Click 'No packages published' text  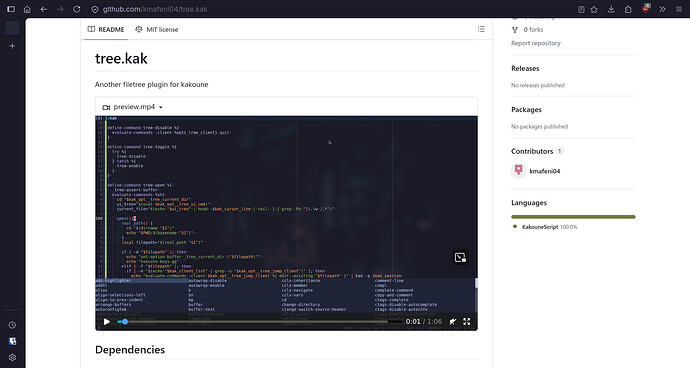[x=540, y=127]
